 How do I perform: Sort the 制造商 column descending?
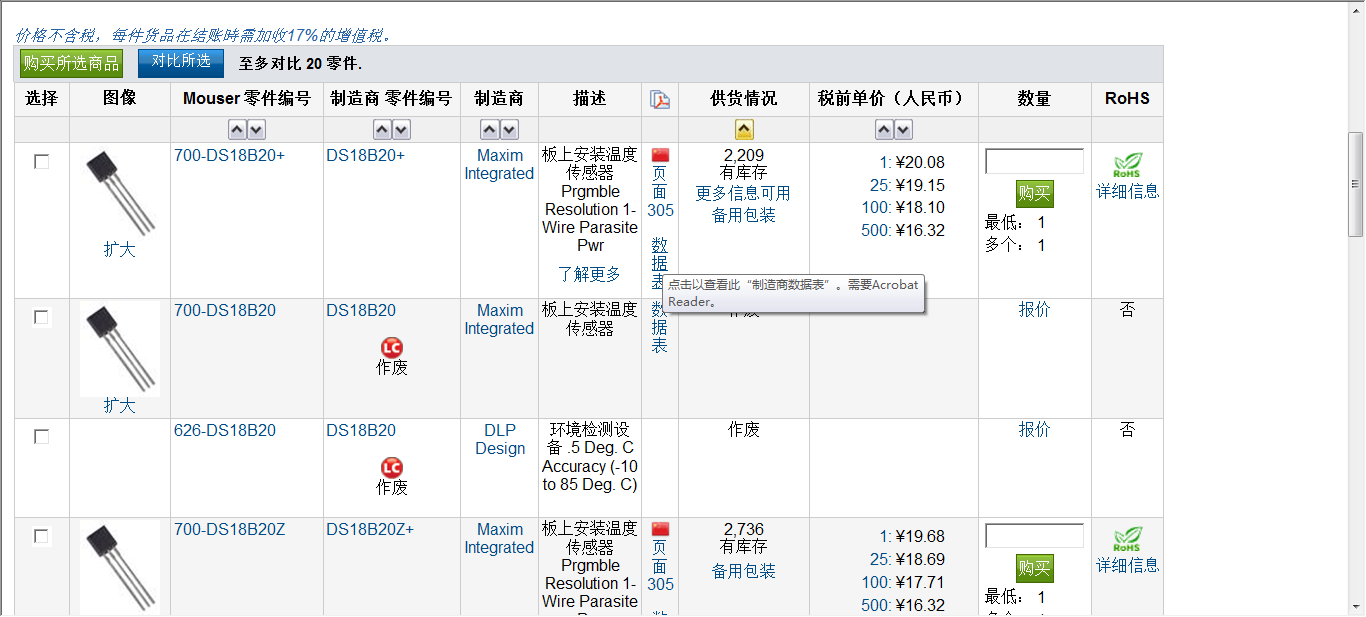[510, 130]
